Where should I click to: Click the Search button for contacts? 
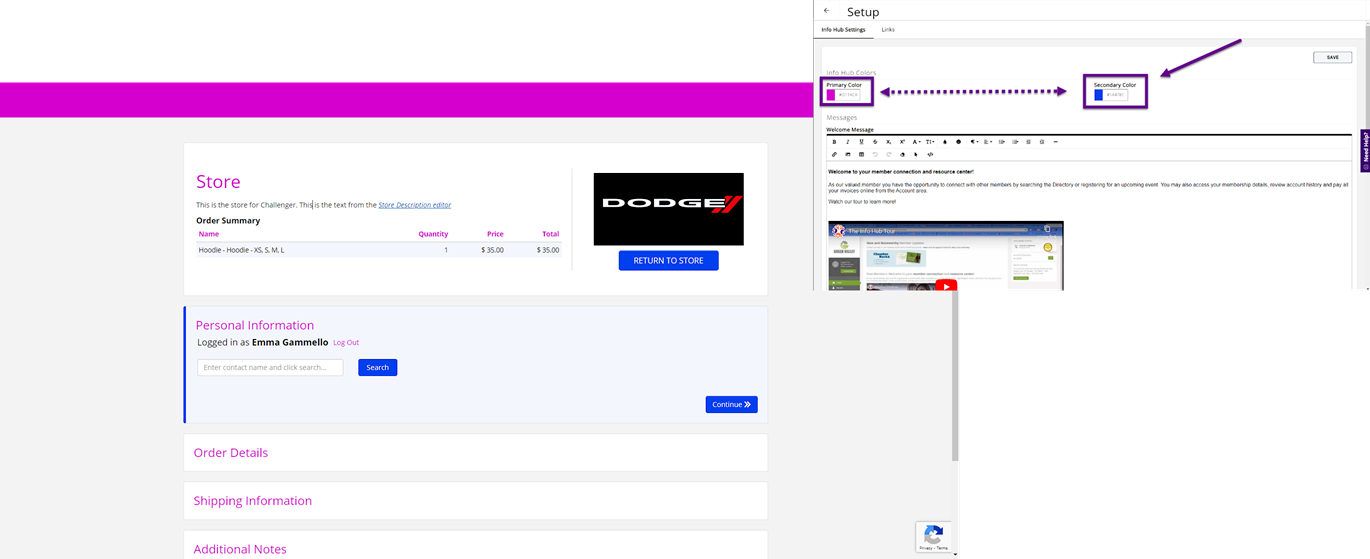pyautogui.click(x=377, y=367)
